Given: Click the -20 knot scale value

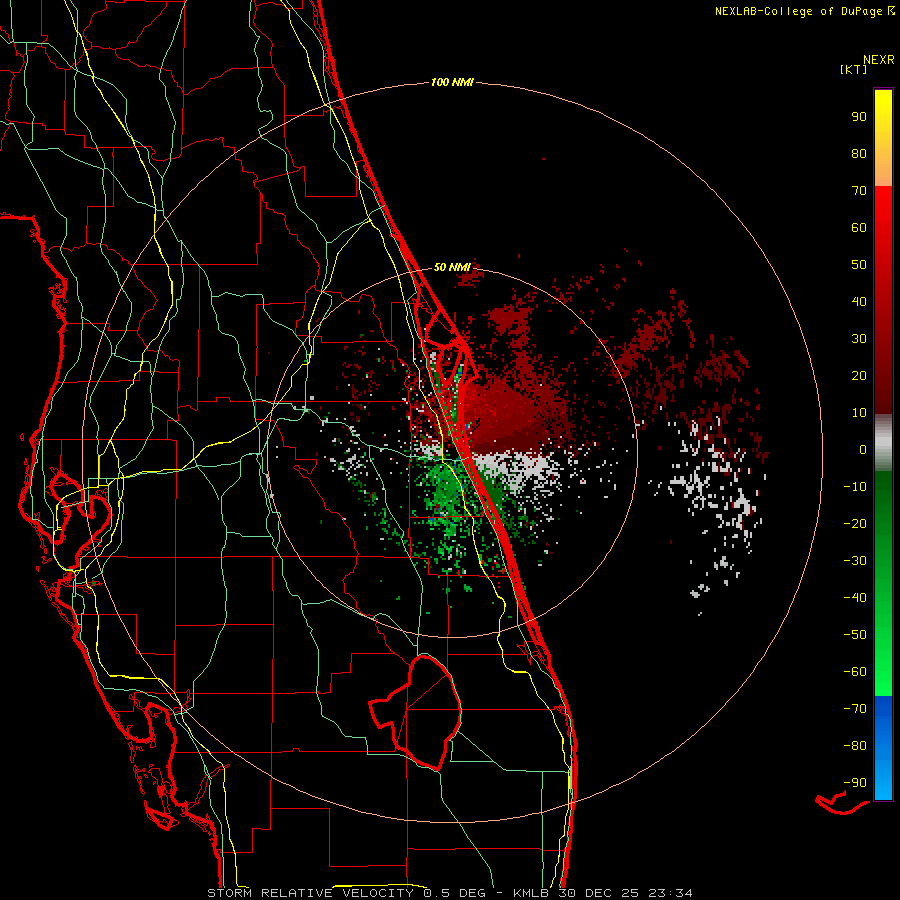Looking at the screenshot, I should (x=855, y=523).
